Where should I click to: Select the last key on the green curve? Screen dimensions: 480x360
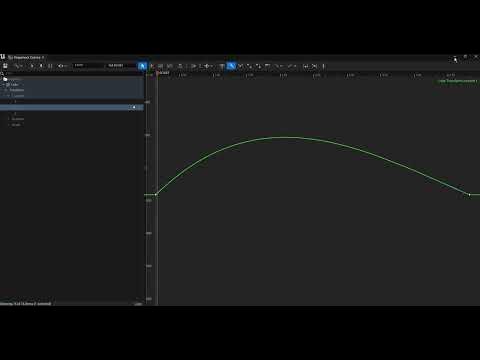[x=469, y=194]
